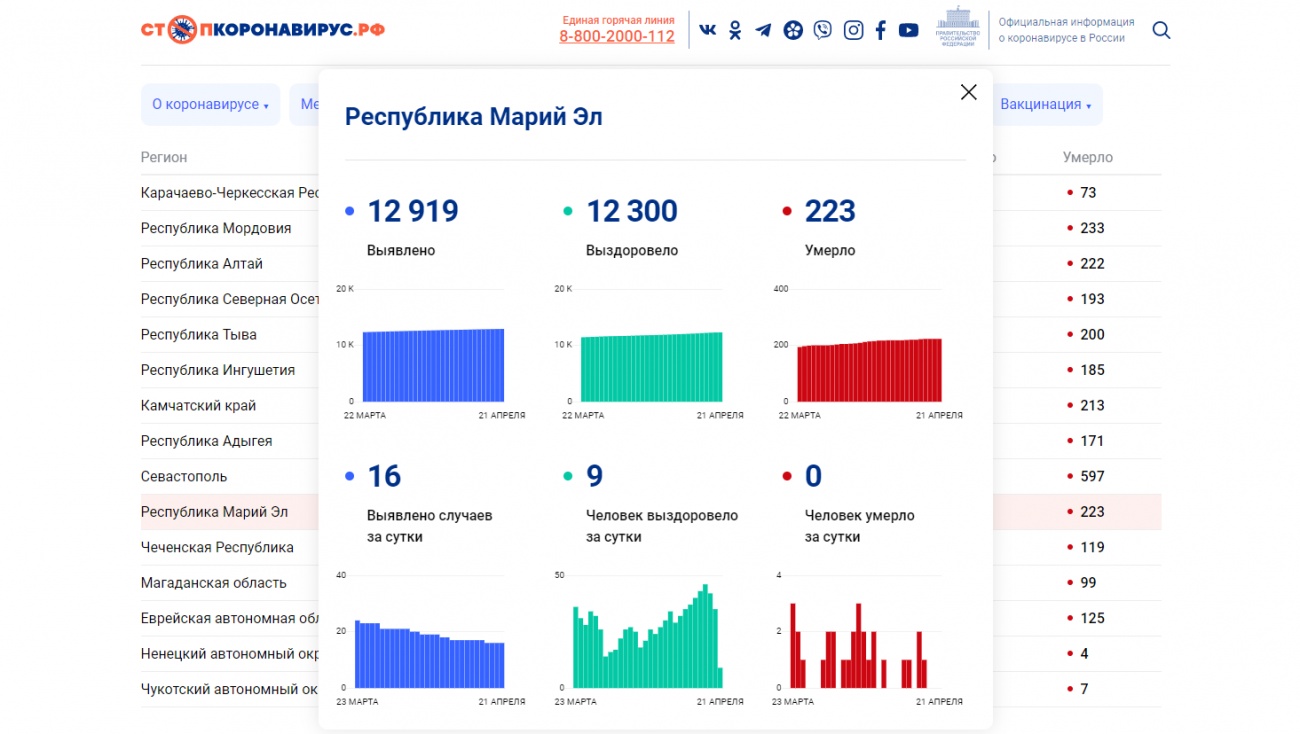Close the Республика Марий Эл popup
Screen dimensions: 1300x734
click(x=968, y=92)
